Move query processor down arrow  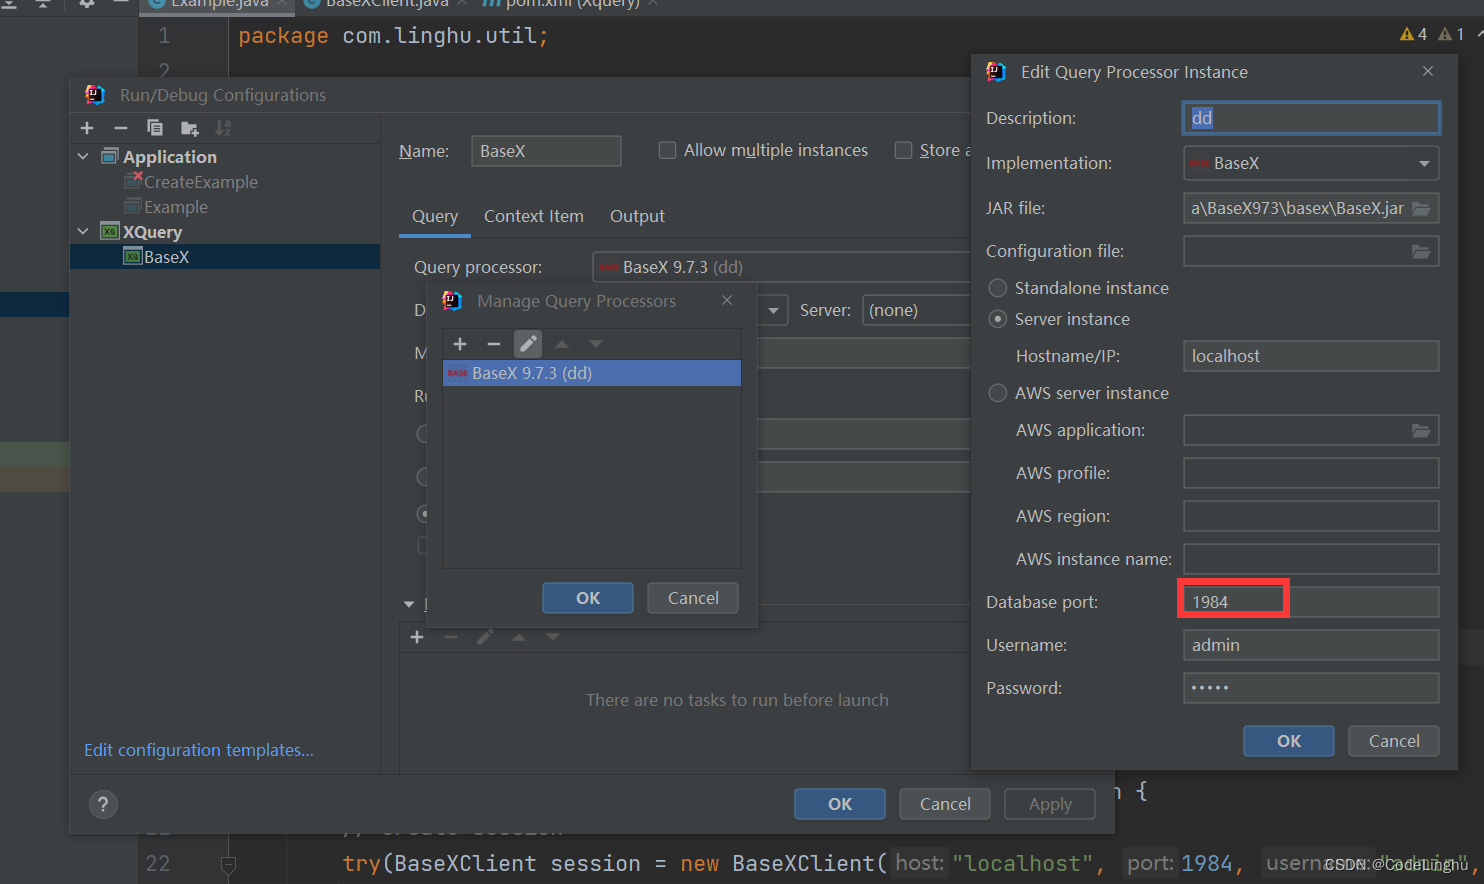pyautogui.click(x=596, y=344)
